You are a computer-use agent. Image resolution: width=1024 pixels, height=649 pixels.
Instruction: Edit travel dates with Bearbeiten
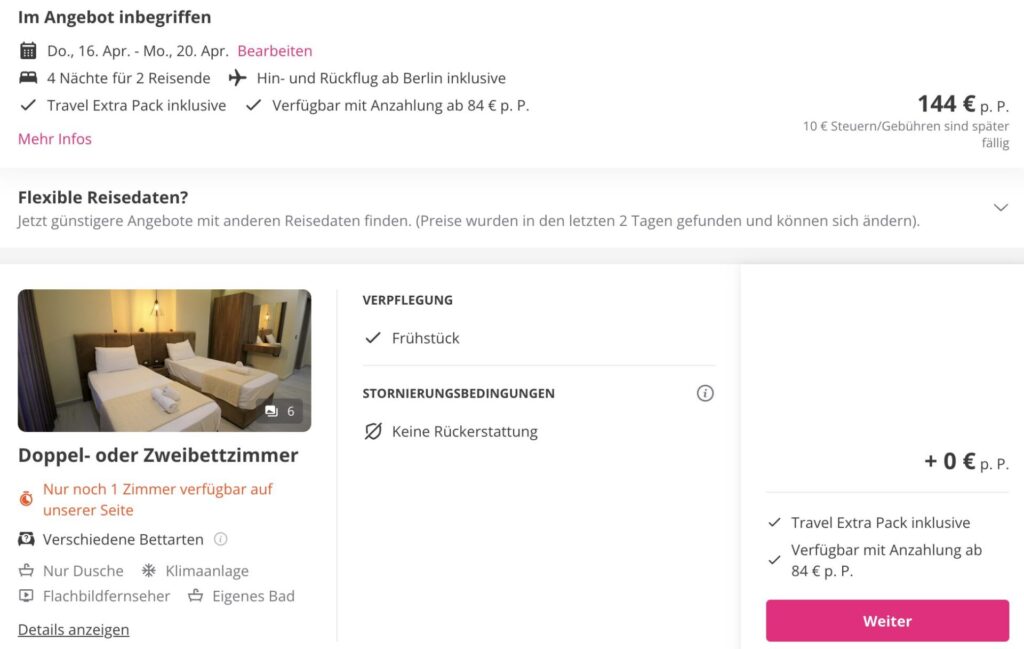point(275,51)
